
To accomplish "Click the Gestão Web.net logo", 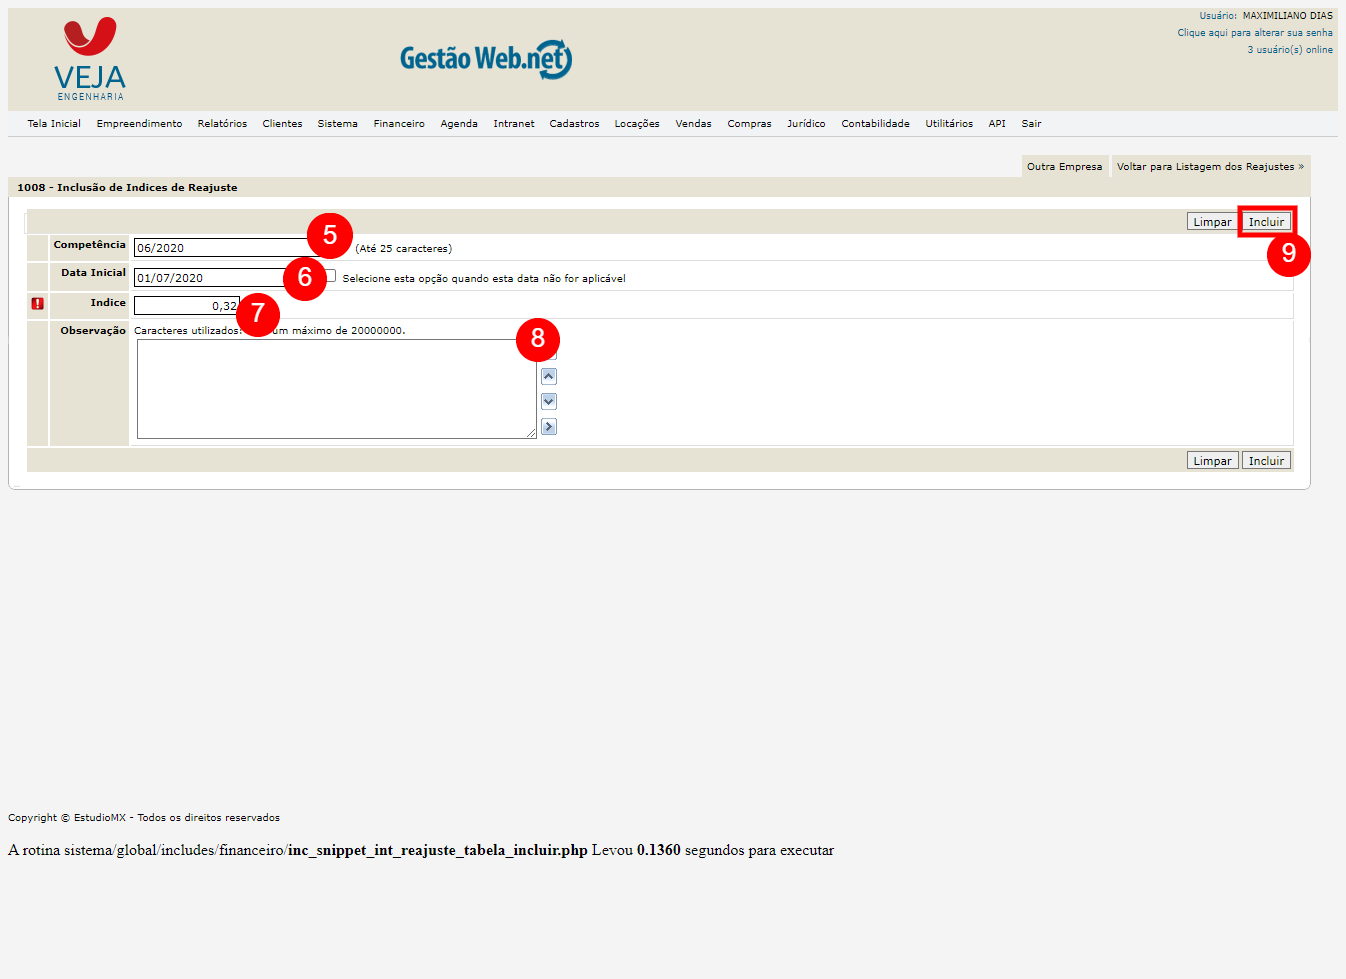I will (486, 59).
